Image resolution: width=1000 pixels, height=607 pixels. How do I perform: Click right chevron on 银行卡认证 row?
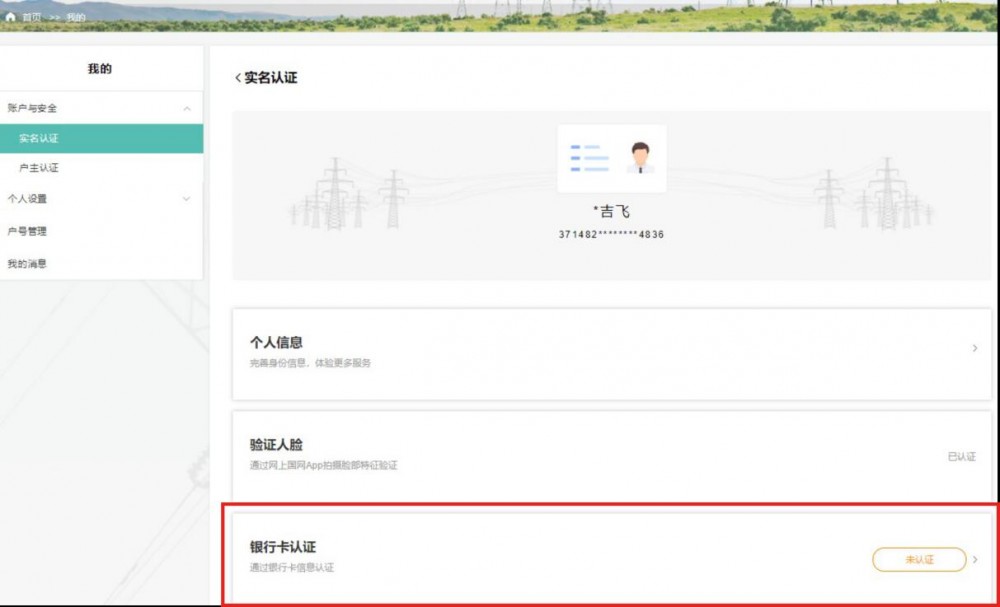[976, 559]
